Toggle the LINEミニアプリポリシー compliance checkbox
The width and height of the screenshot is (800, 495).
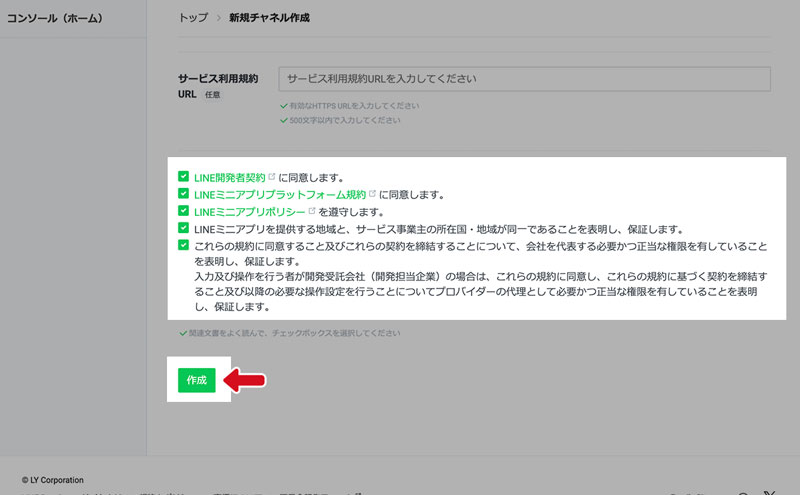[183, 211]
